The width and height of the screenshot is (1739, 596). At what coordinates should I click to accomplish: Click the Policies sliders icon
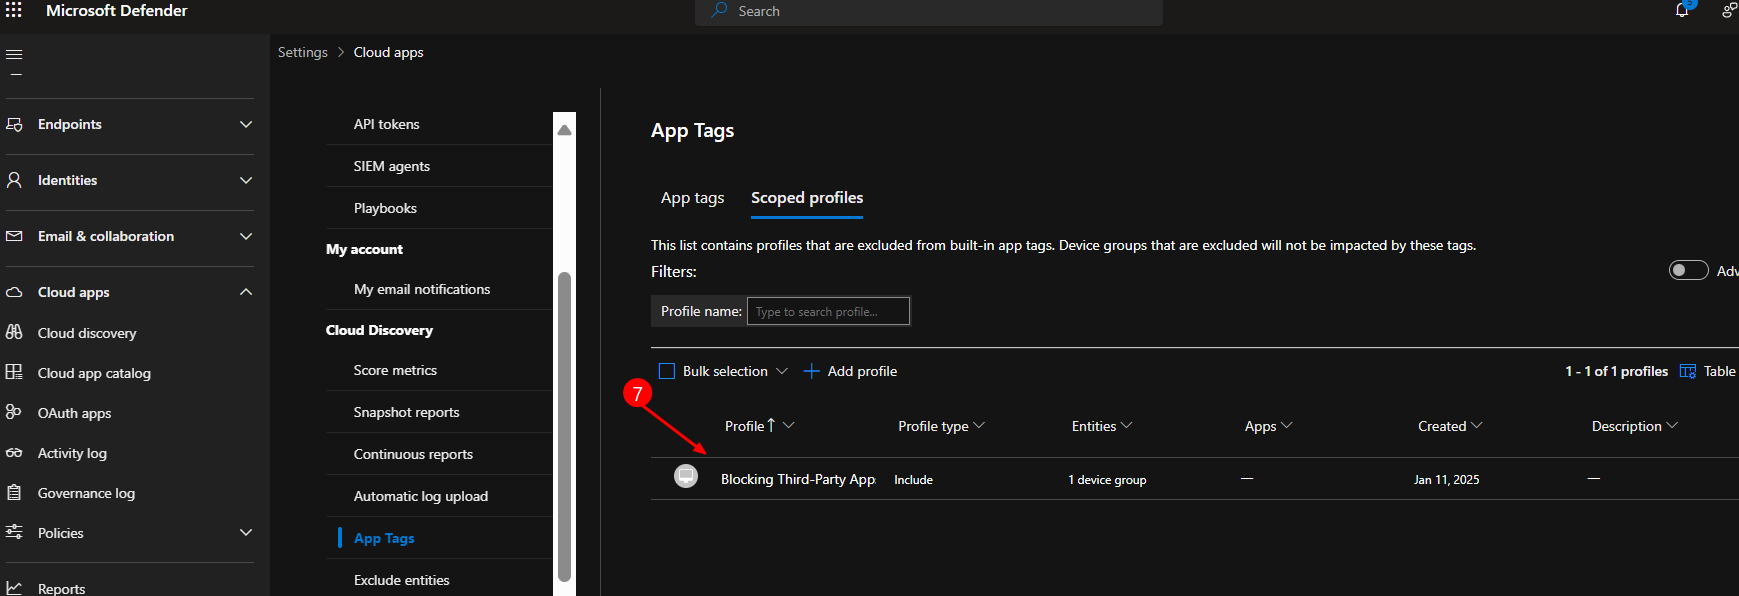click(x=14, y=532)
